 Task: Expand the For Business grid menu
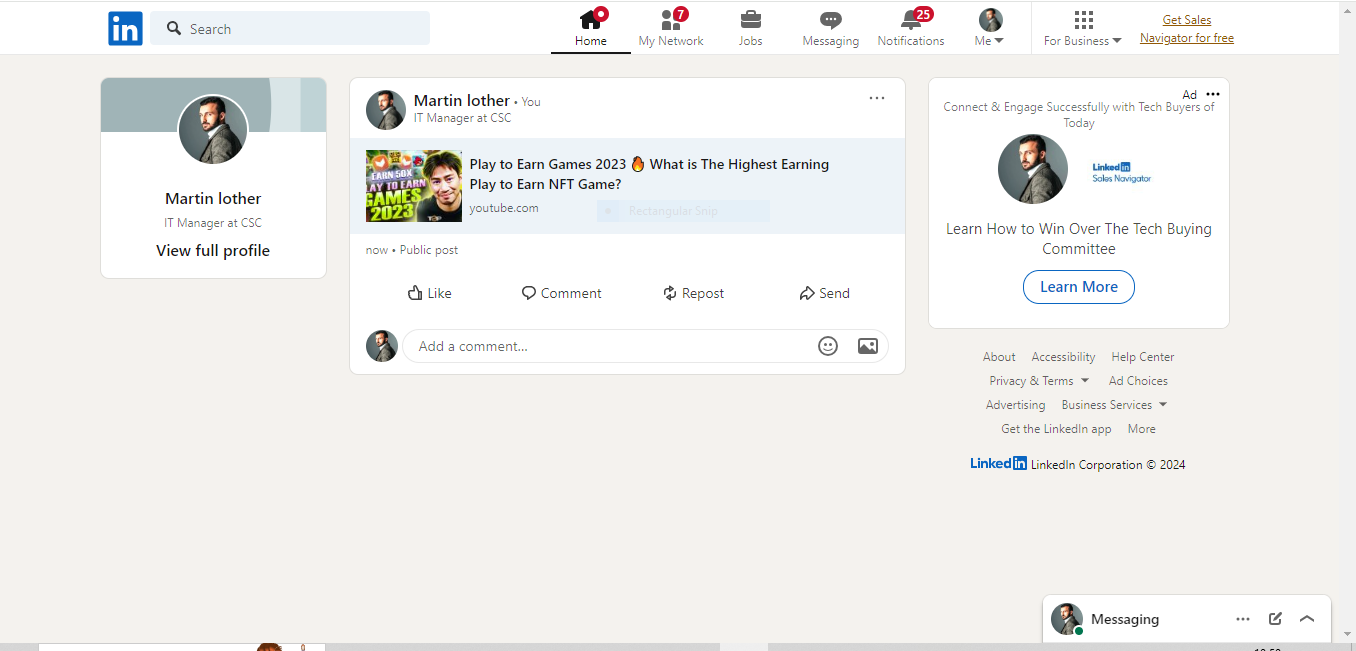click(1083, 28)
